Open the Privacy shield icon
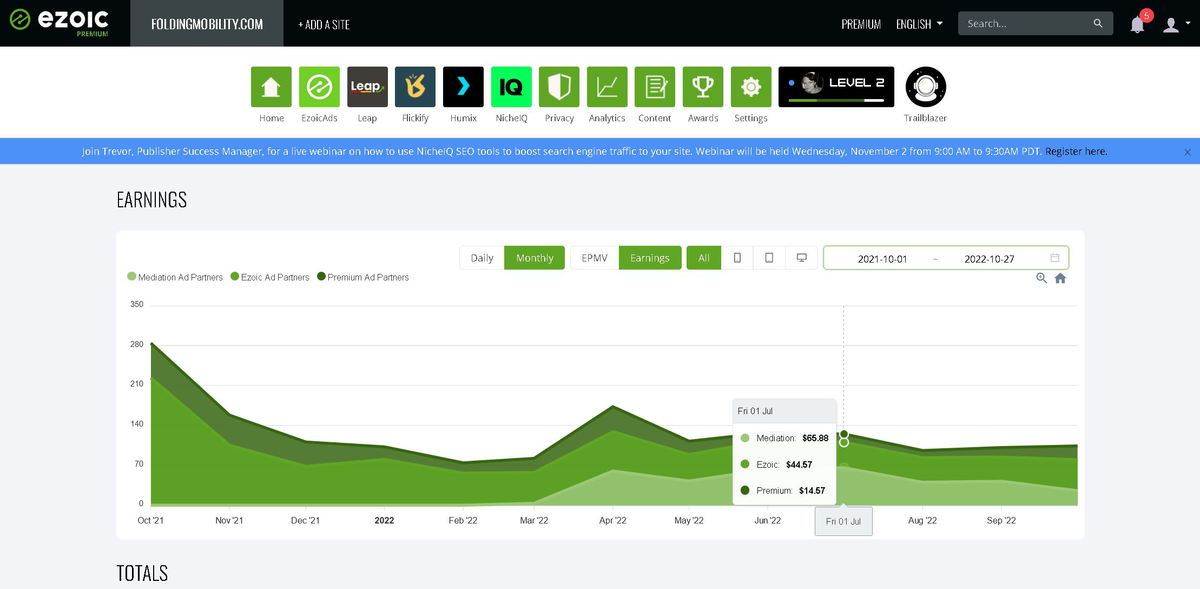The height and width of the screenshot is (589, 1200). (x=559, y=87)
